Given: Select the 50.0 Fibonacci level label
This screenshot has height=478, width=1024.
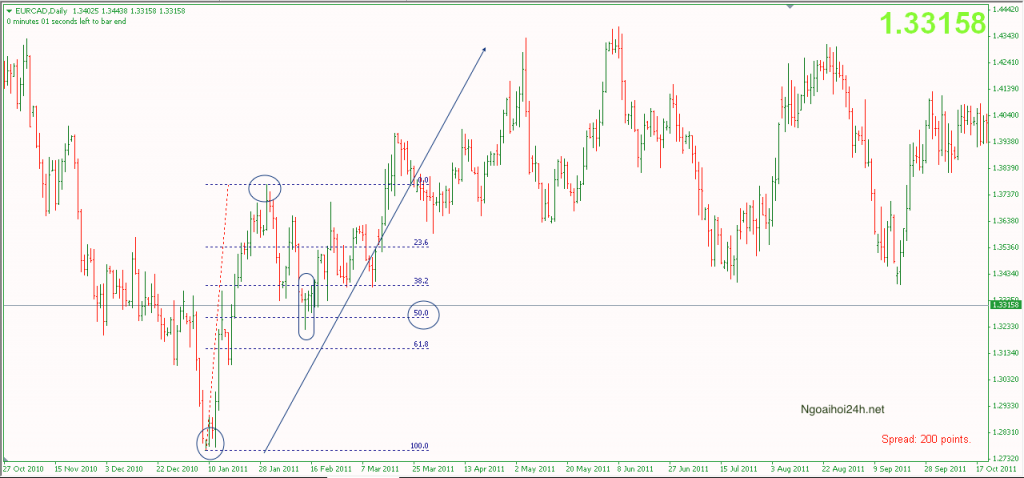Looking at the screenshot, I should click(x=421, y=314).
